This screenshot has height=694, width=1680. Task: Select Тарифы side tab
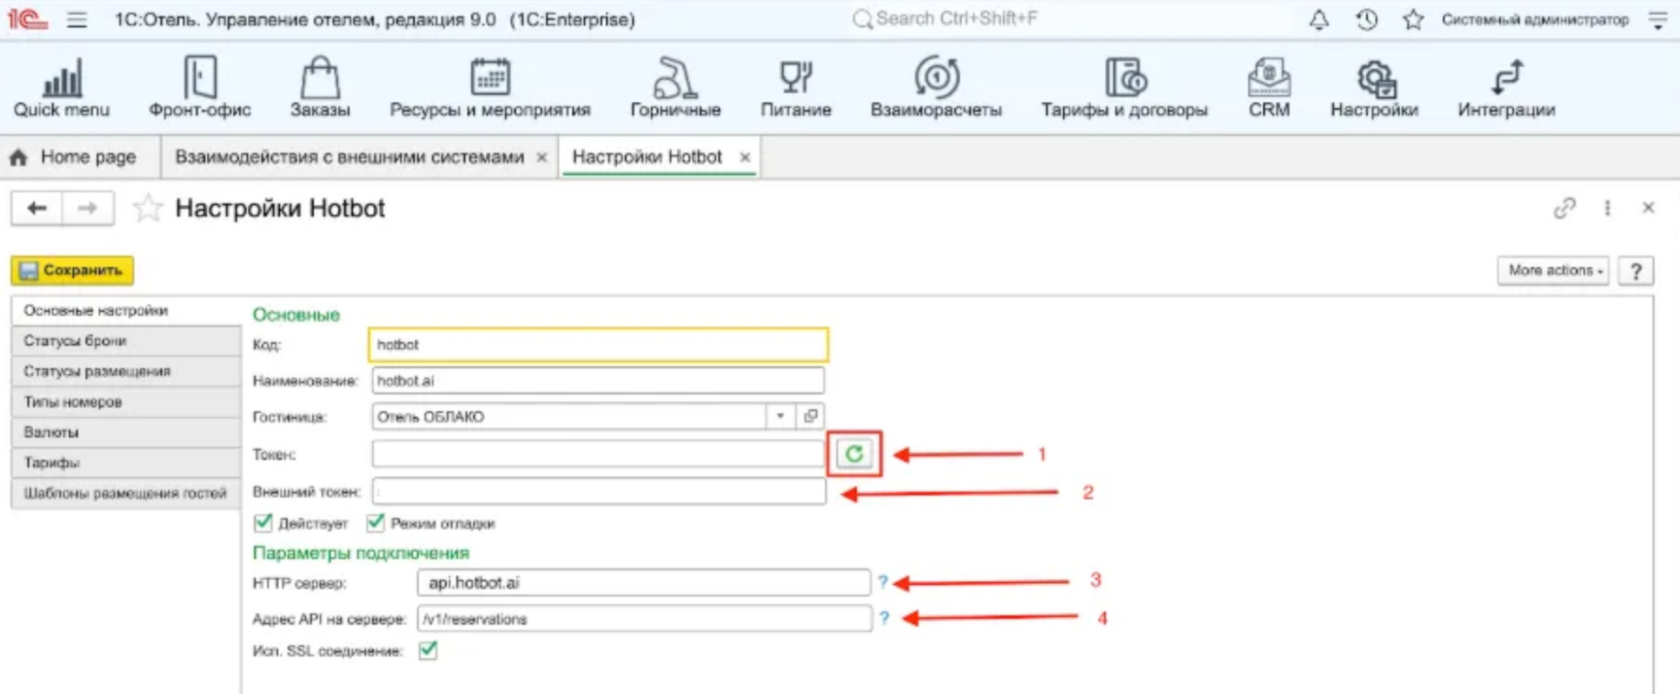click(x=126, y=463)
